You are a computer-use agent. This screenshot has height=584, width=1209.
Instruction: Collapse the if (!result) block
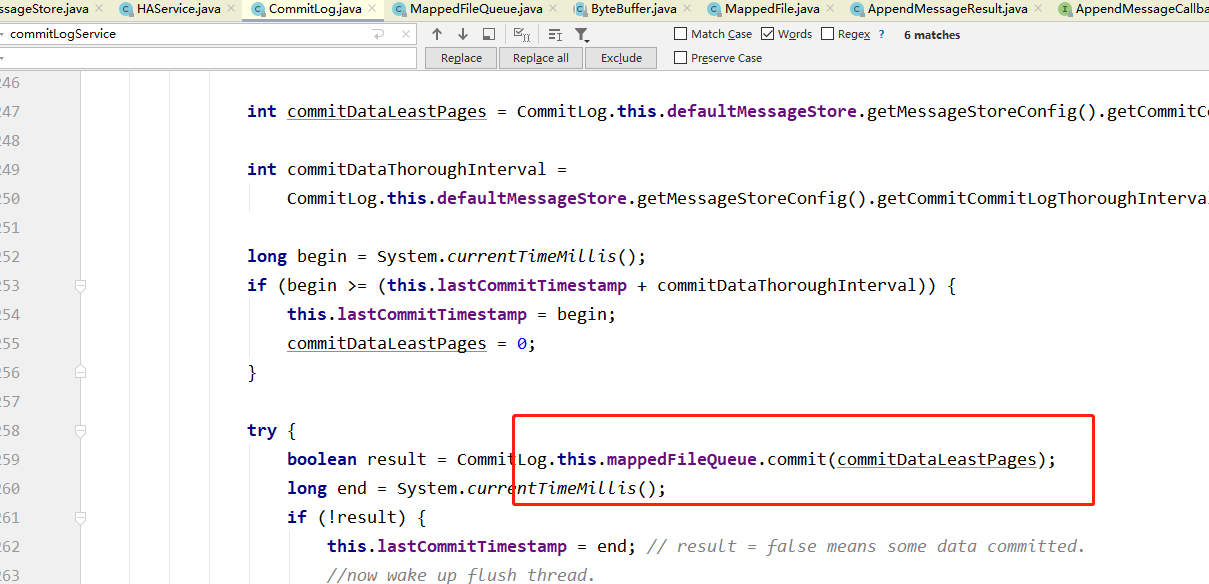click(x=80, y=518)
